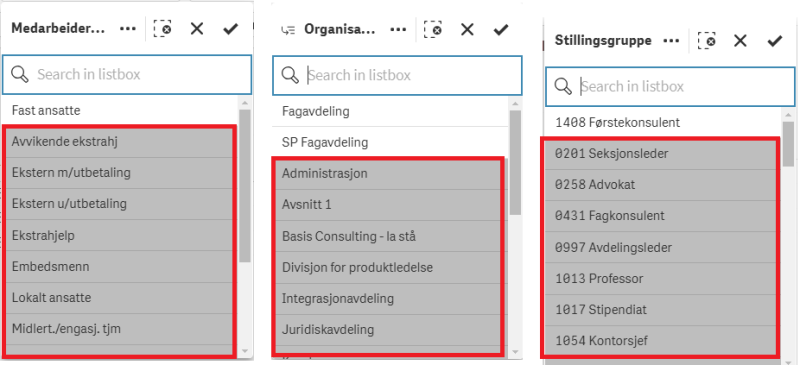Select Ekstern m/utbetaling value

(x=120, y=173)
